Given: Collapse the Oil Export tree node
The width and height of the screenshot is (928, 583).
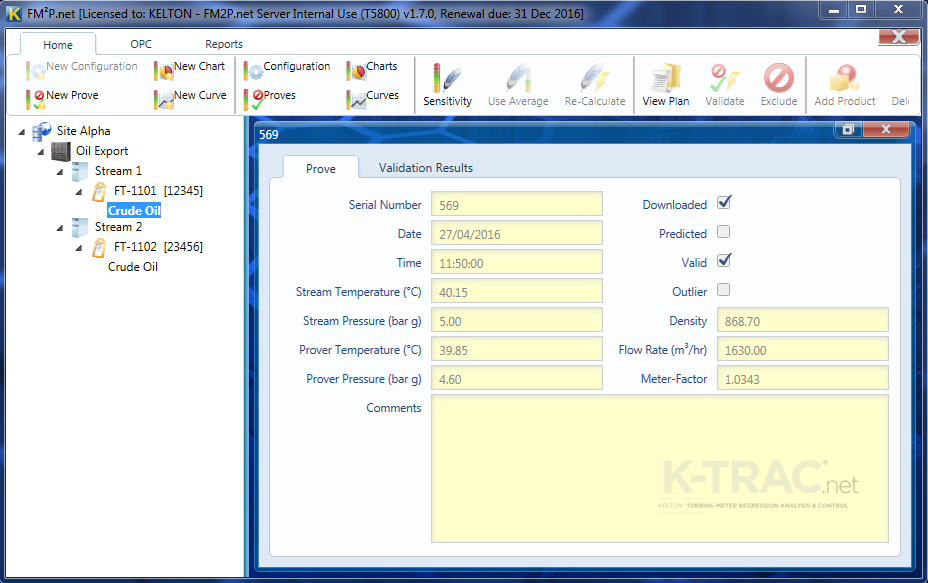Looking at the screenshot, I should click(41, 152).
